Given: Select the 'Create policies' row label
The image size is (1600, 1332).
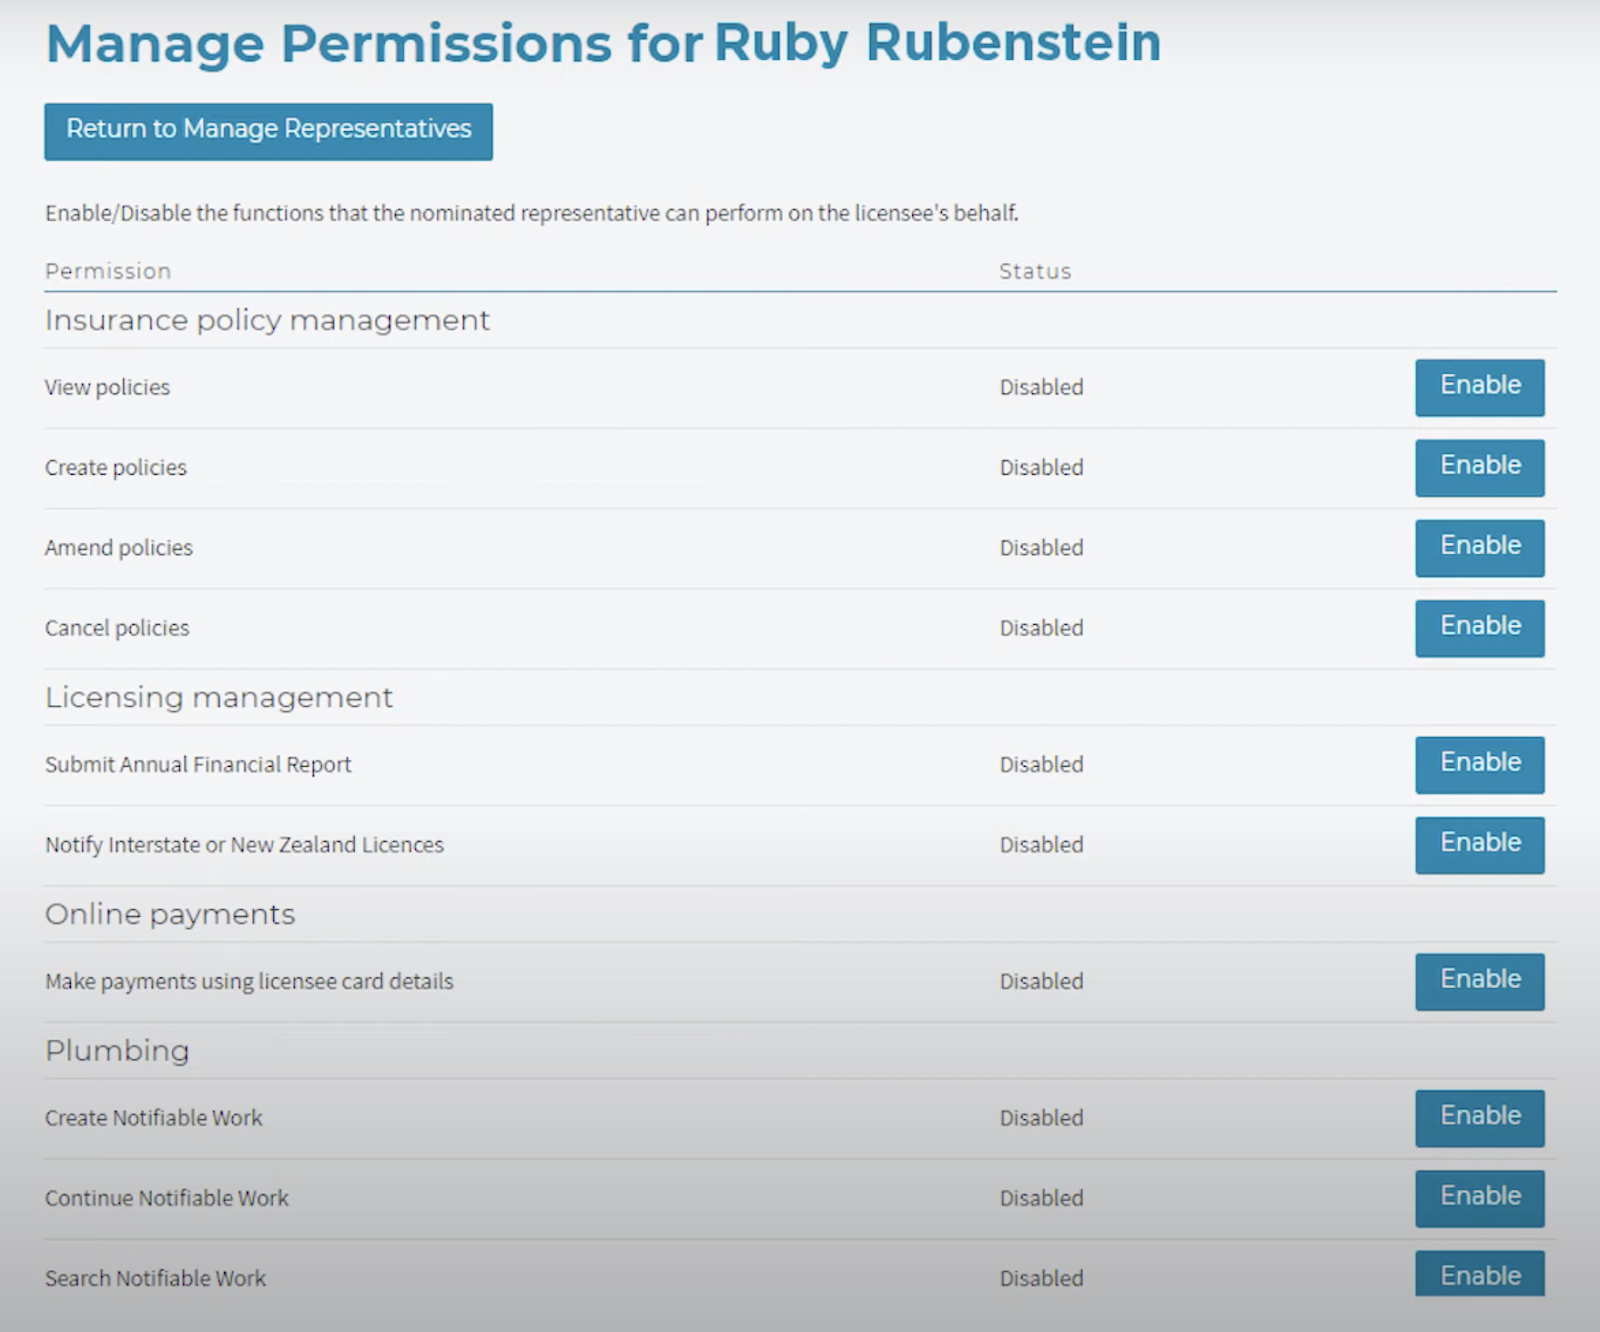Looking at the screenshot, I should (x=115, y=468).
